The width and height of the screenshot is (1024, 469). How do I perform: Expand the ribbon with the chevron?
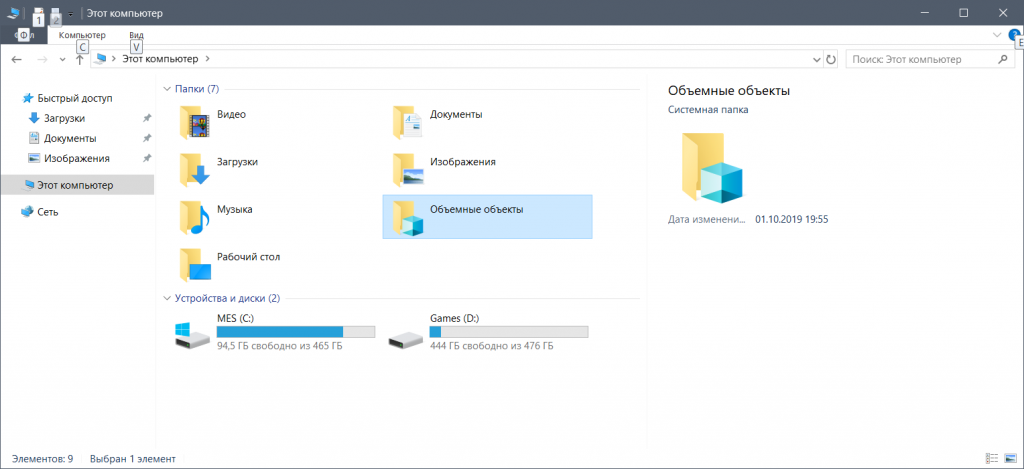pos(996,35)
